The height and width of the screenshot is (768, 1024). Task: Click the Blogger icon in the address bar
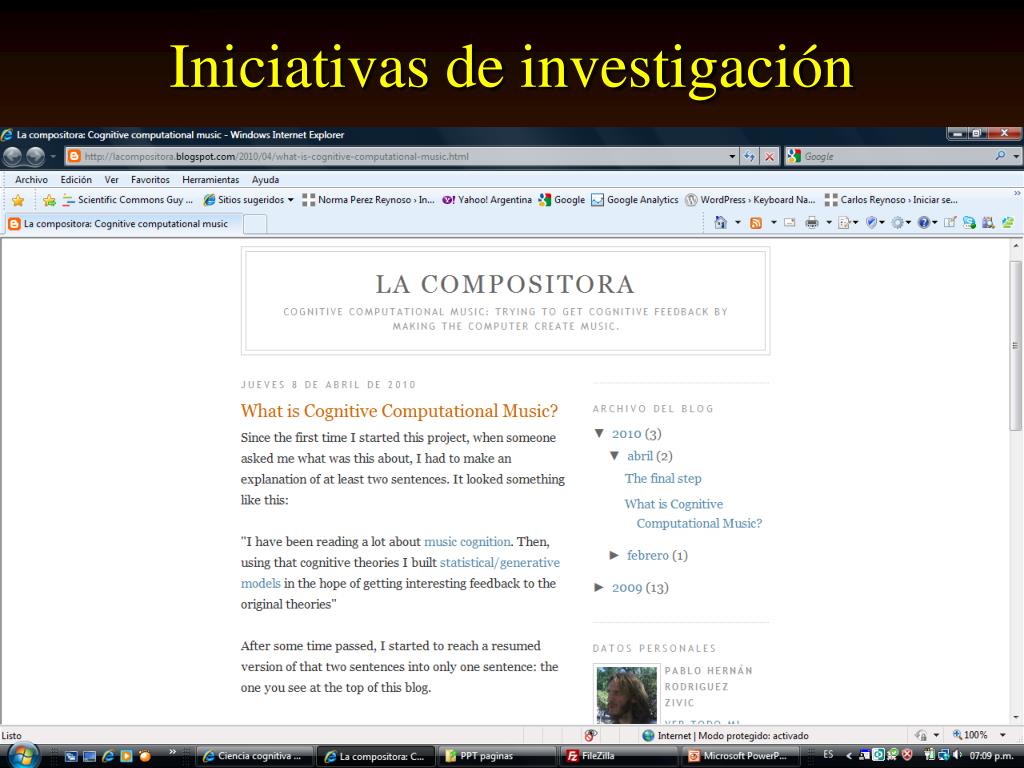[74, 157]
